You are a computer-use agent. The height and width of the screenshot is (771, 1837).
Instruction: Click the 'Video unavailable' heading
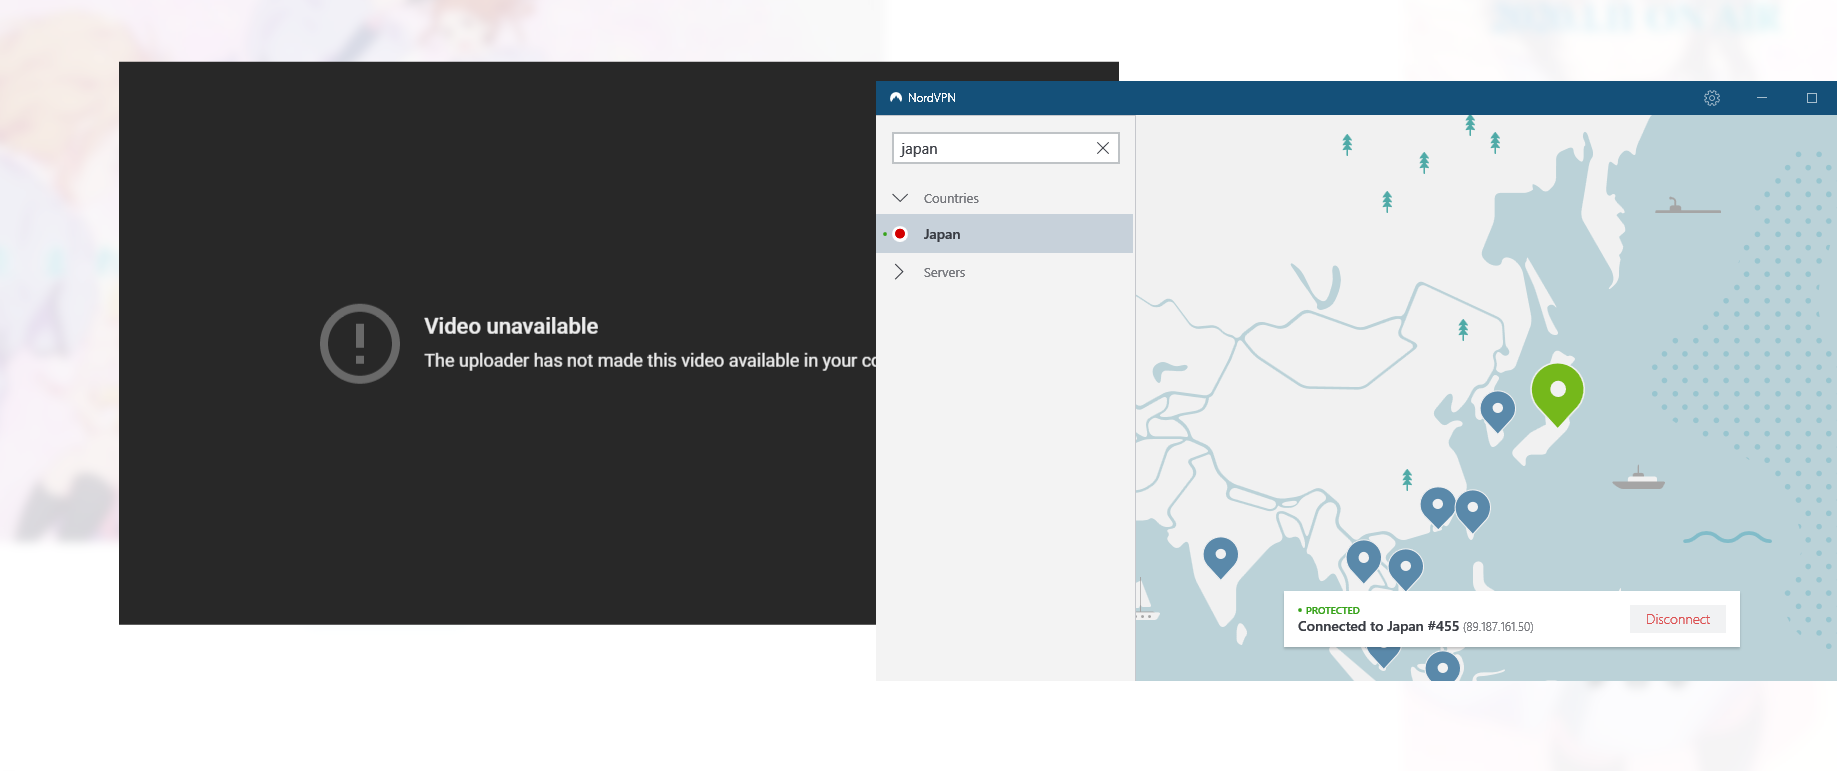pyautogui.click(x=511, y=326)
